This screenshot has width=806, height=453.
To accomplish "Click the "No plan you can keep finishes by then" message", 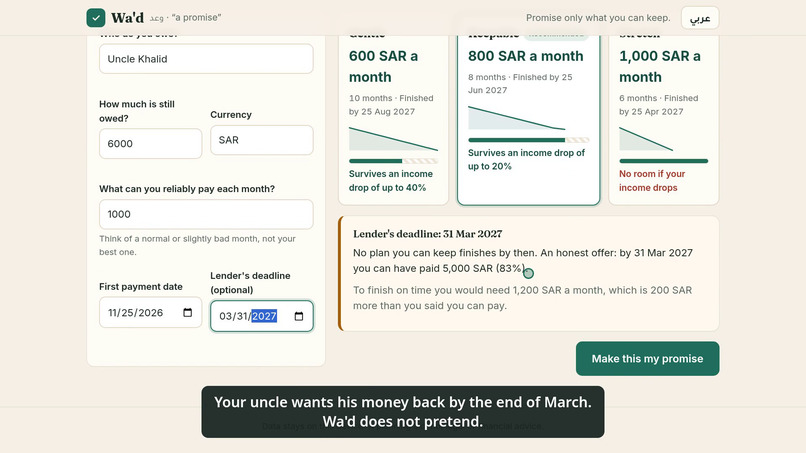I will 523,261.
